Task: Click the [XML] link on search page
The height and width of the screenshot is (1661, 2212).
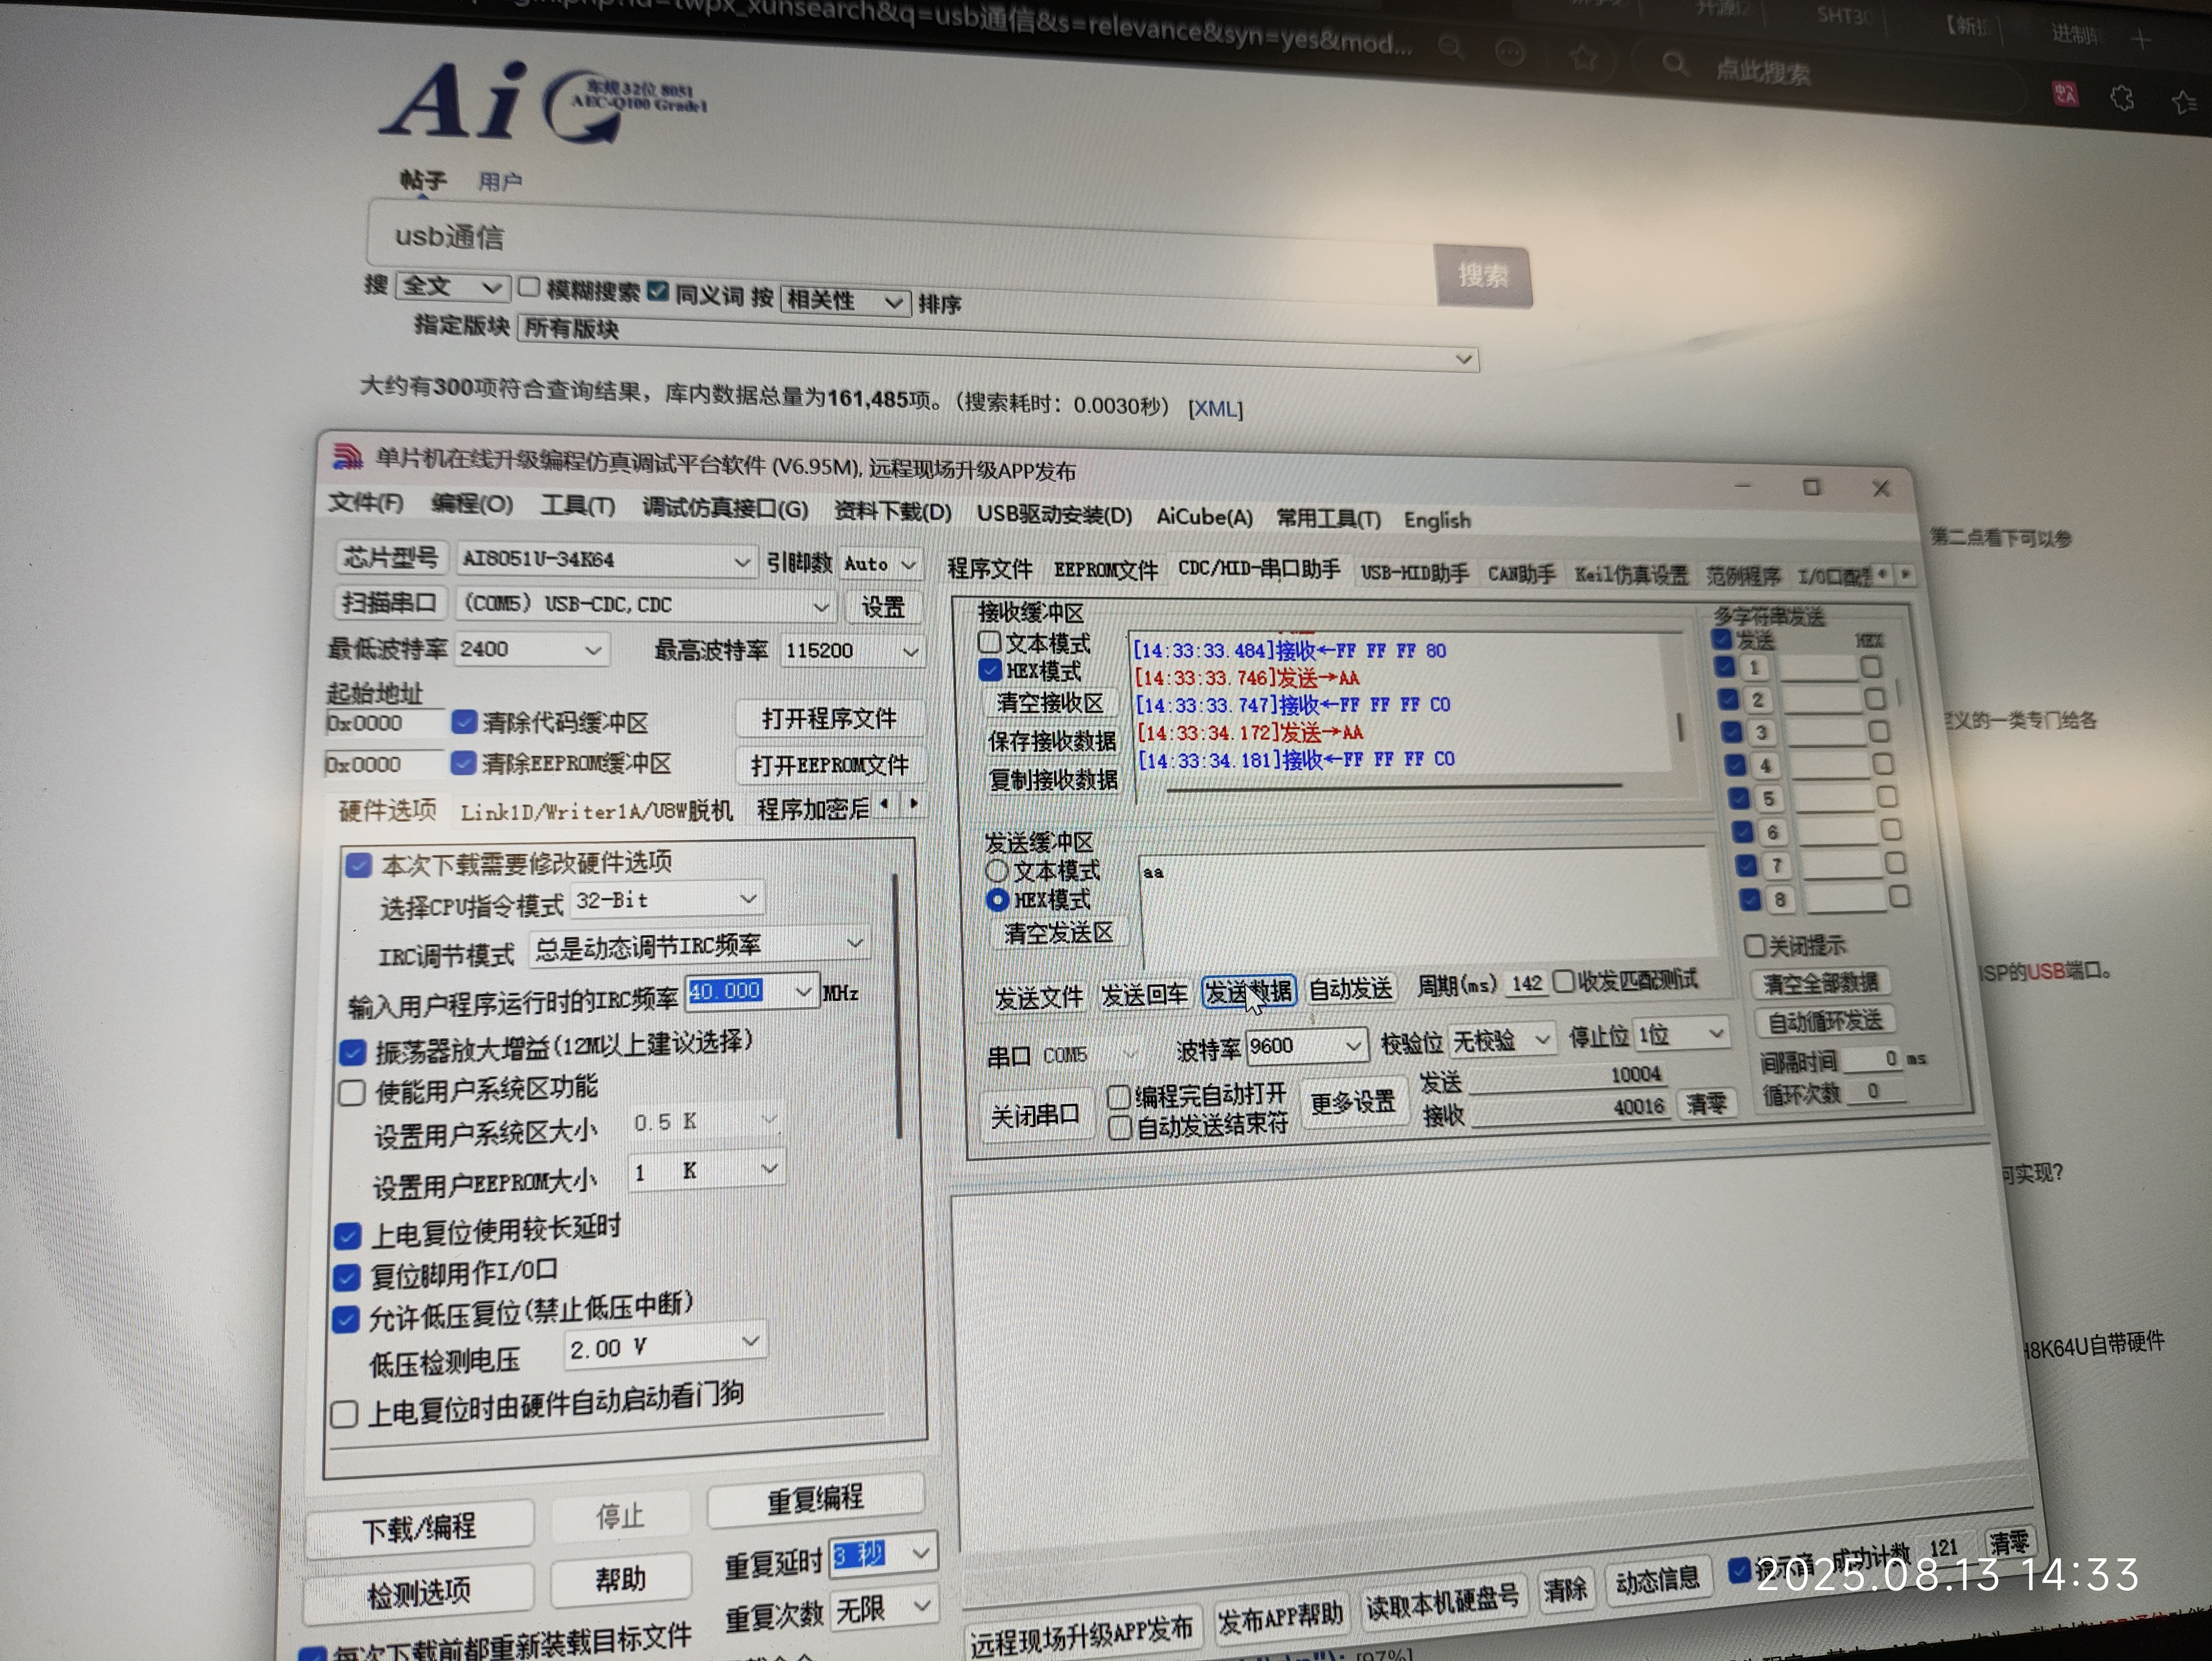Action: (x=1215, y=409)
